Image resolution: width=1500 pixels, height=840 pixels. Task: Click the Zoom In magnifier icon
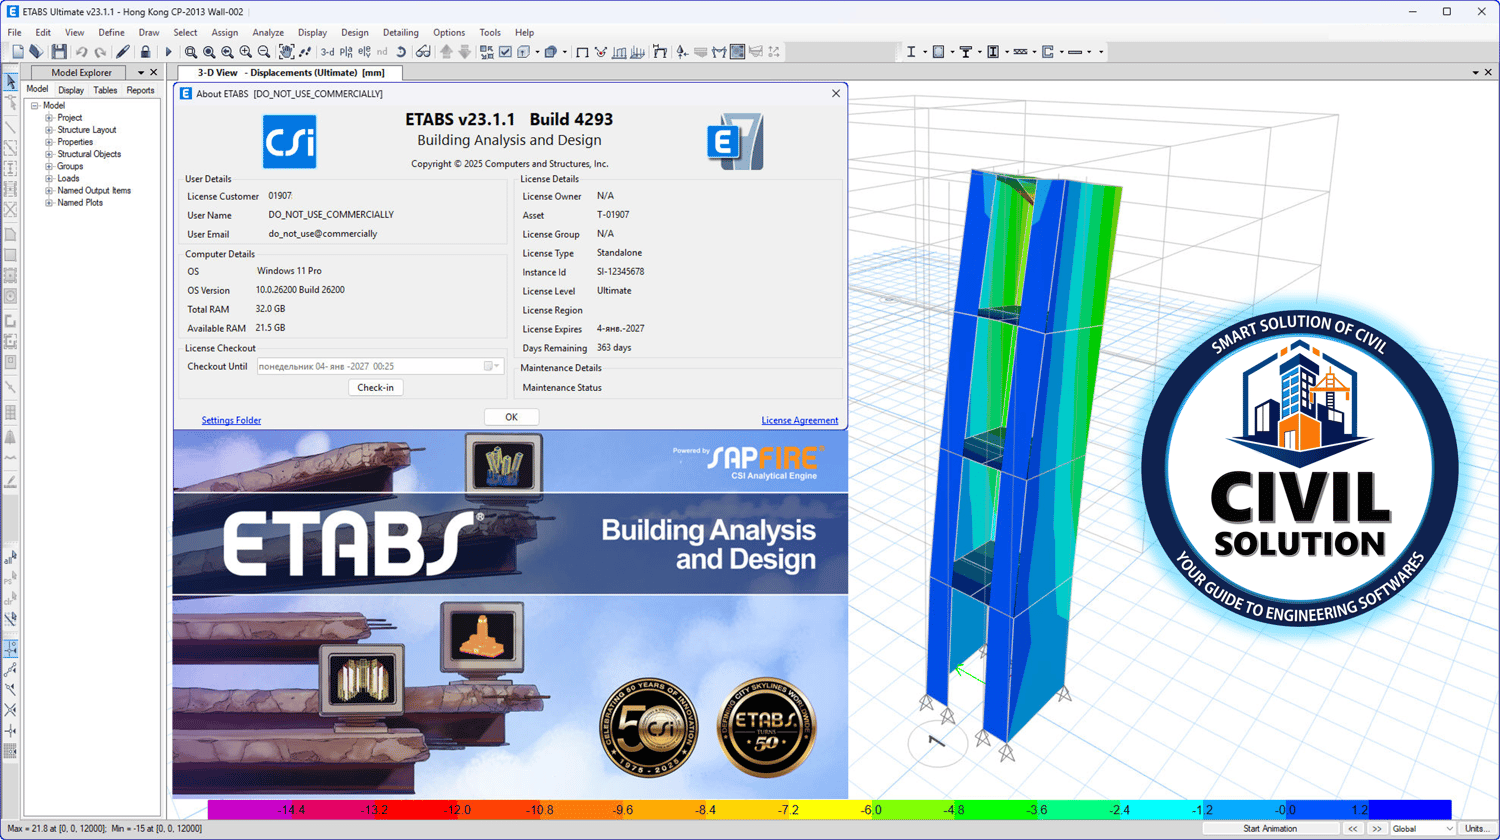coord(245,52)
